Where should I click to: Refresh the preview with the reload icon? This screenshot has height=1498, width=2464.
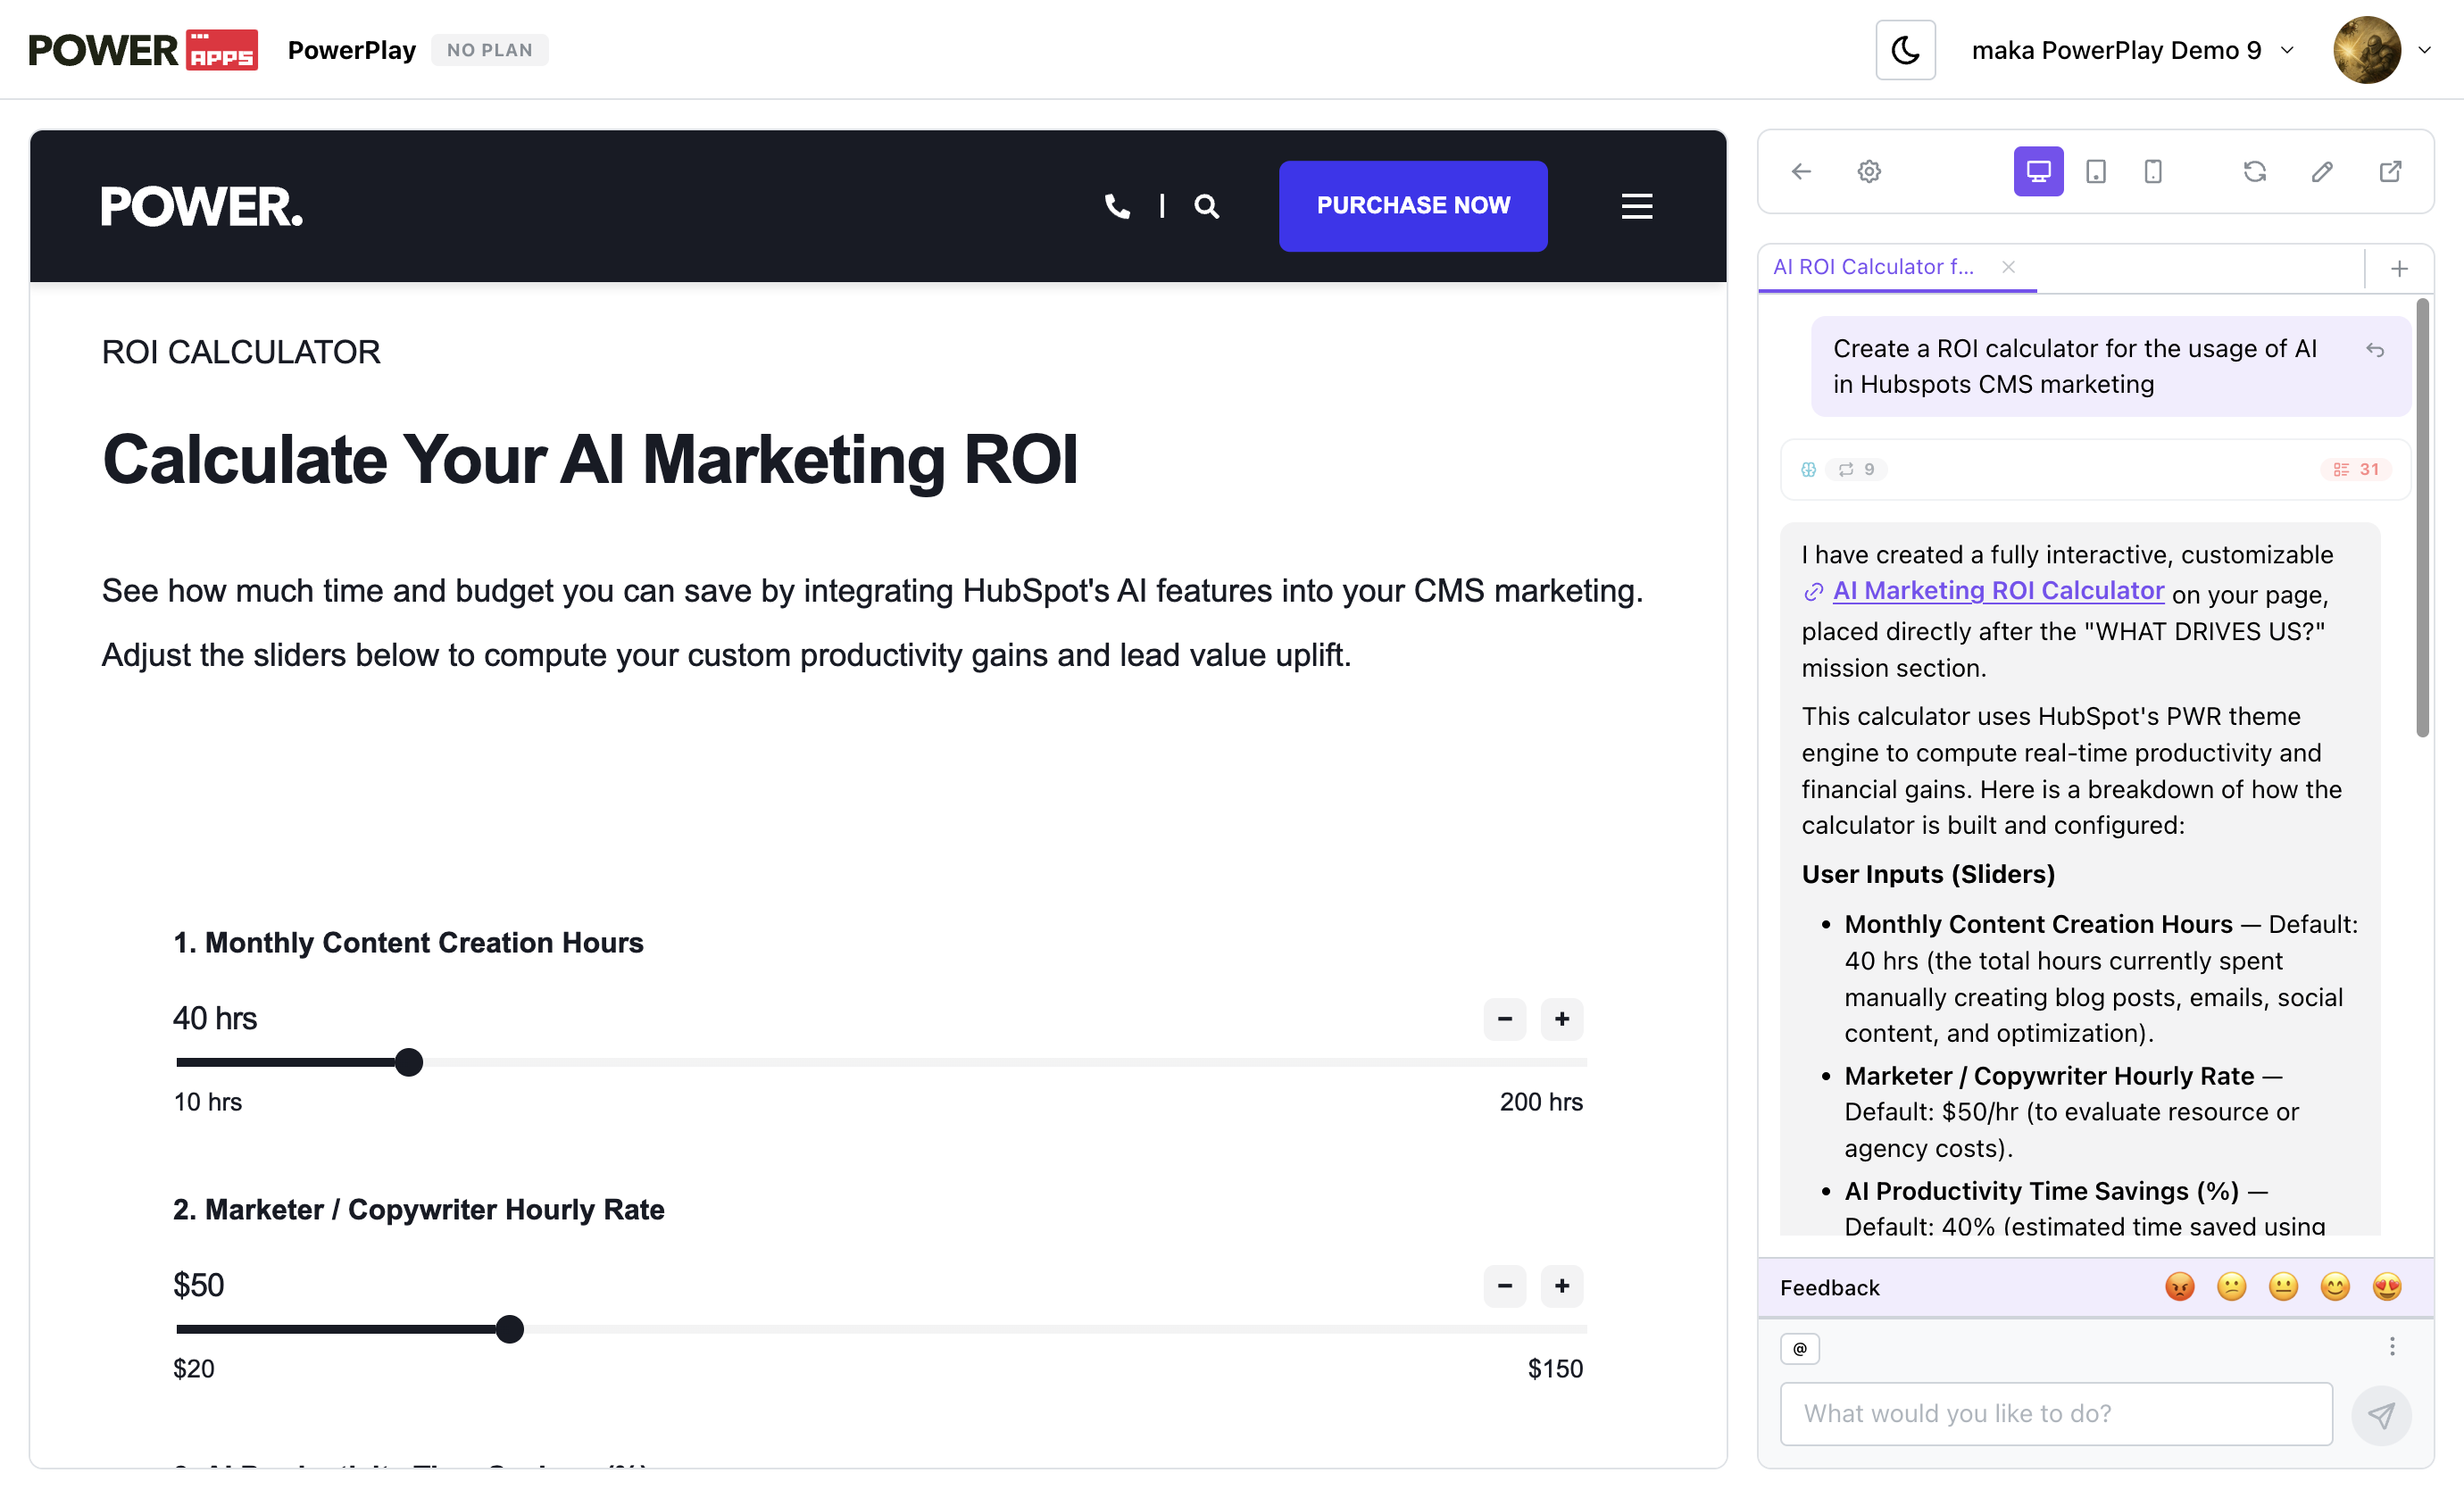click(2254, 172)
